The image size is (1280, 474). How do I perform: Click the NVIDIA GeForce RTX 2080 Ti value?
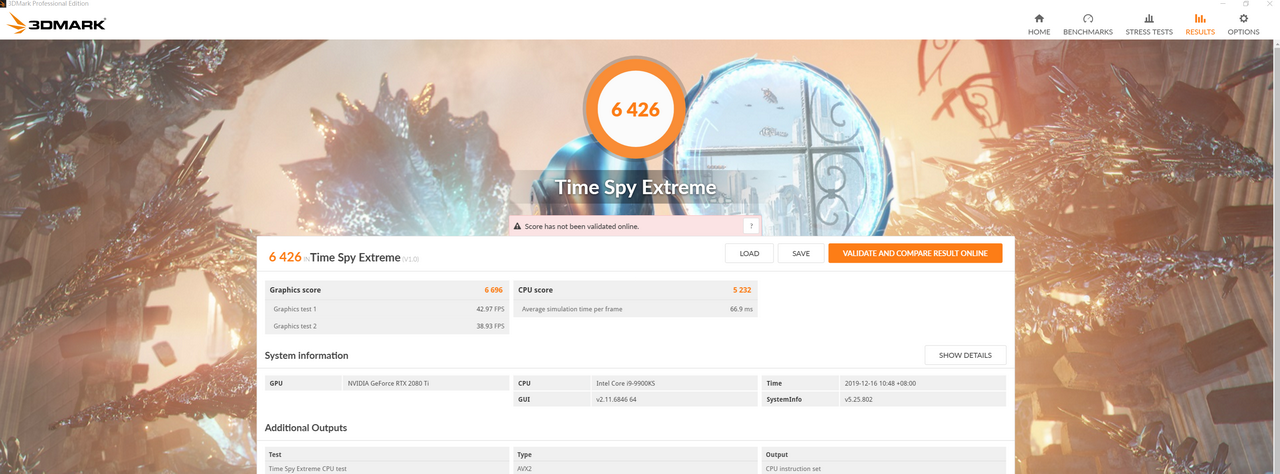(387, 383)
